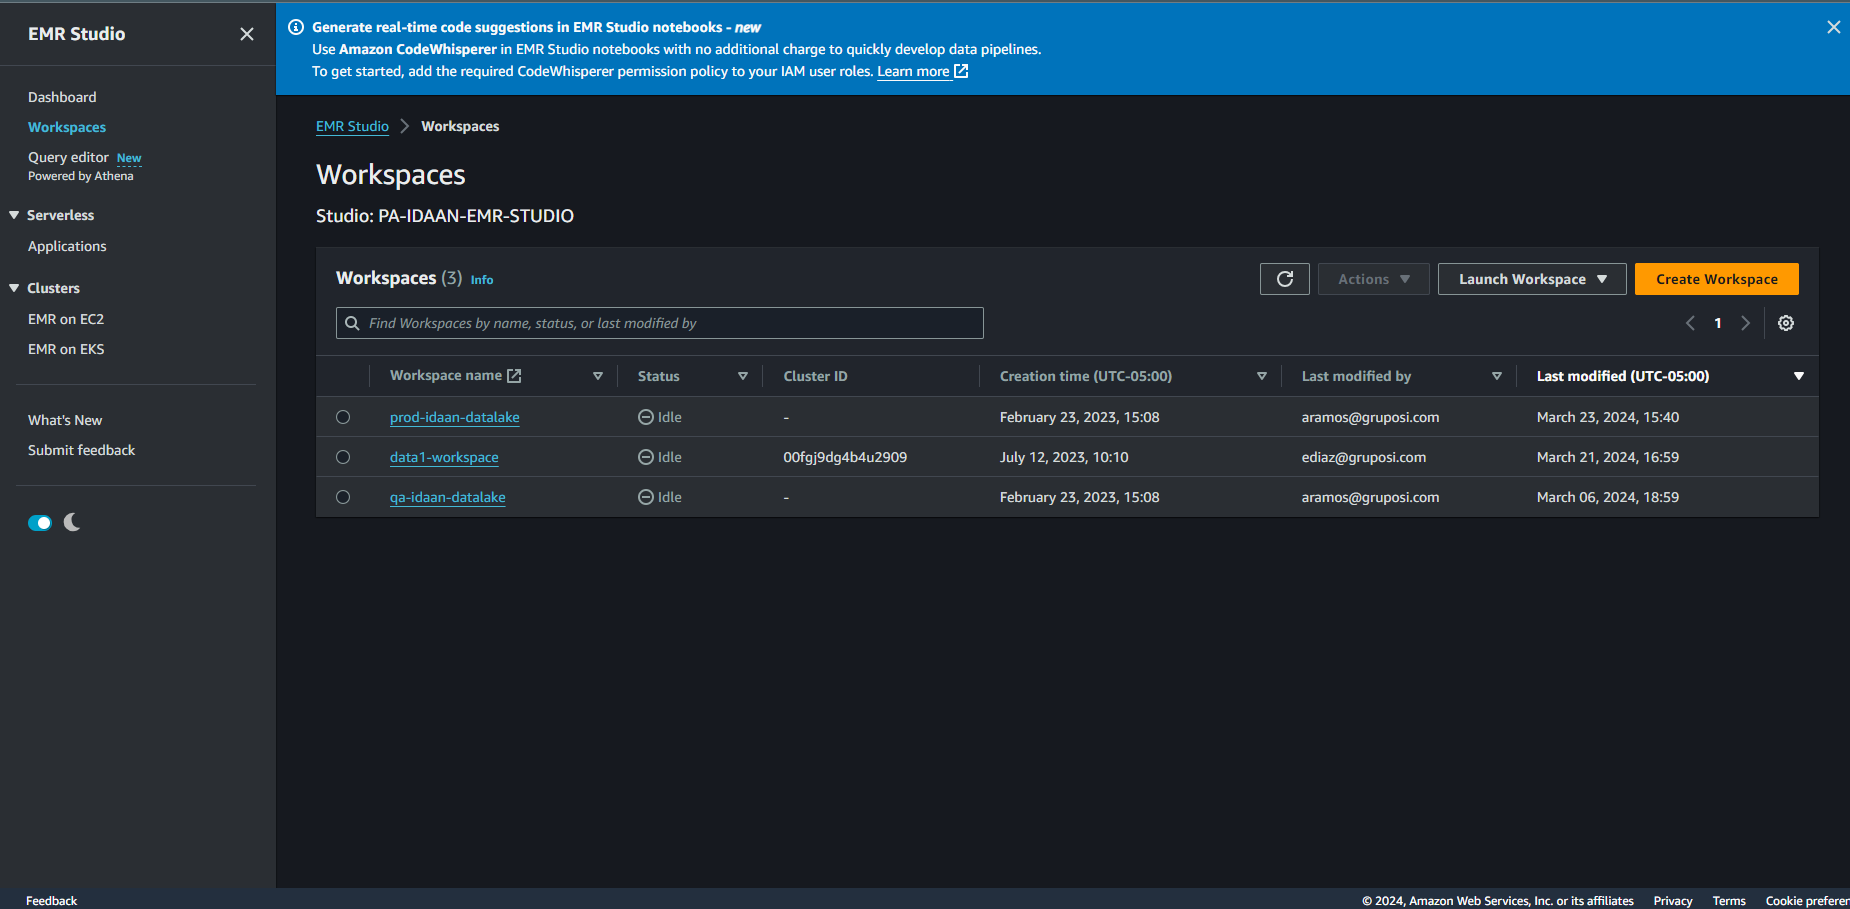1850x909 pixels.
Task: Open Applications under Serverless
Action: point(67,246)
